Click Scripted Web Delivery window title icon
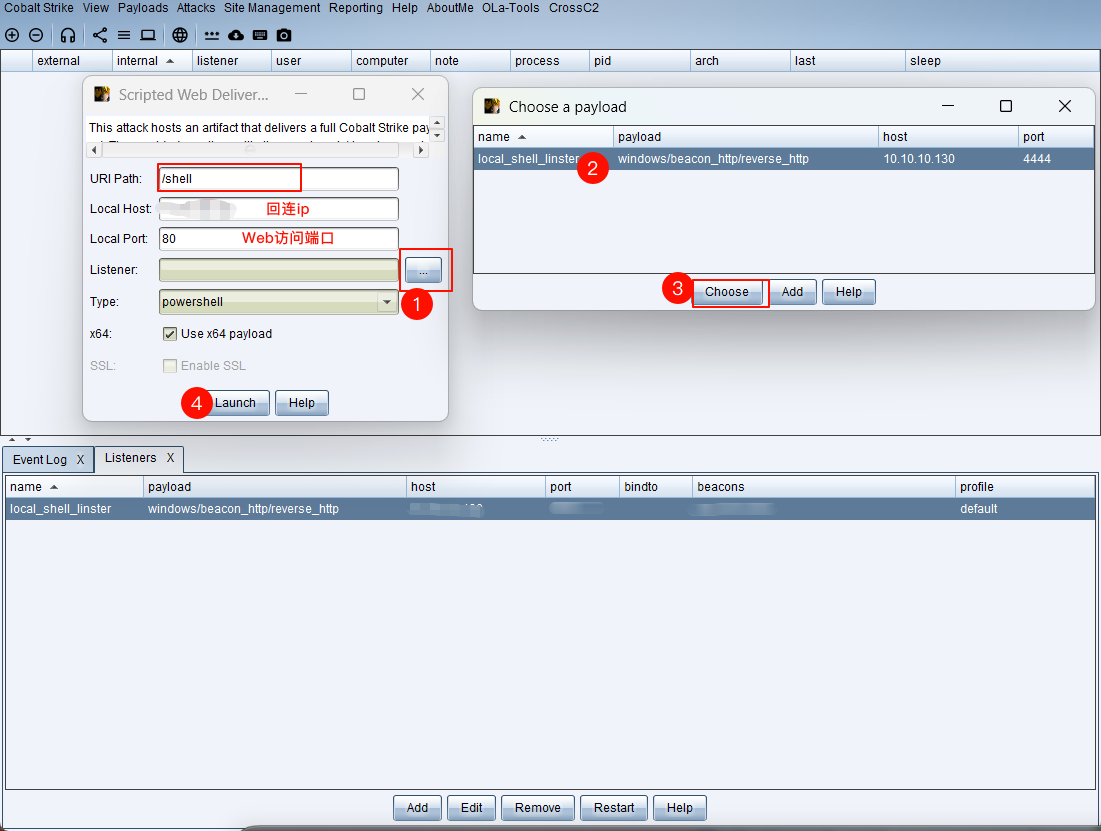The height and width of the screenshot is (831, 1101). tap(102, 94)
